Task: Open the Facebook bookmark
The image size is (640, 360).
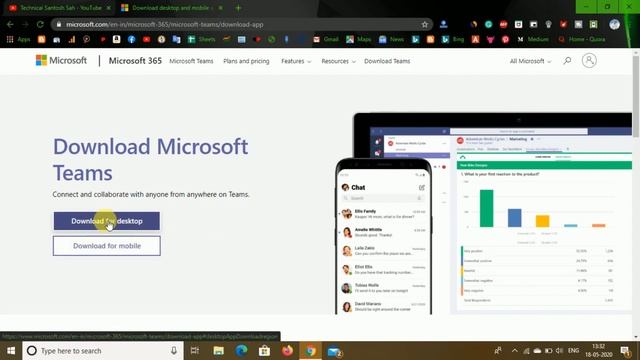Action: (x=131, y=39)
